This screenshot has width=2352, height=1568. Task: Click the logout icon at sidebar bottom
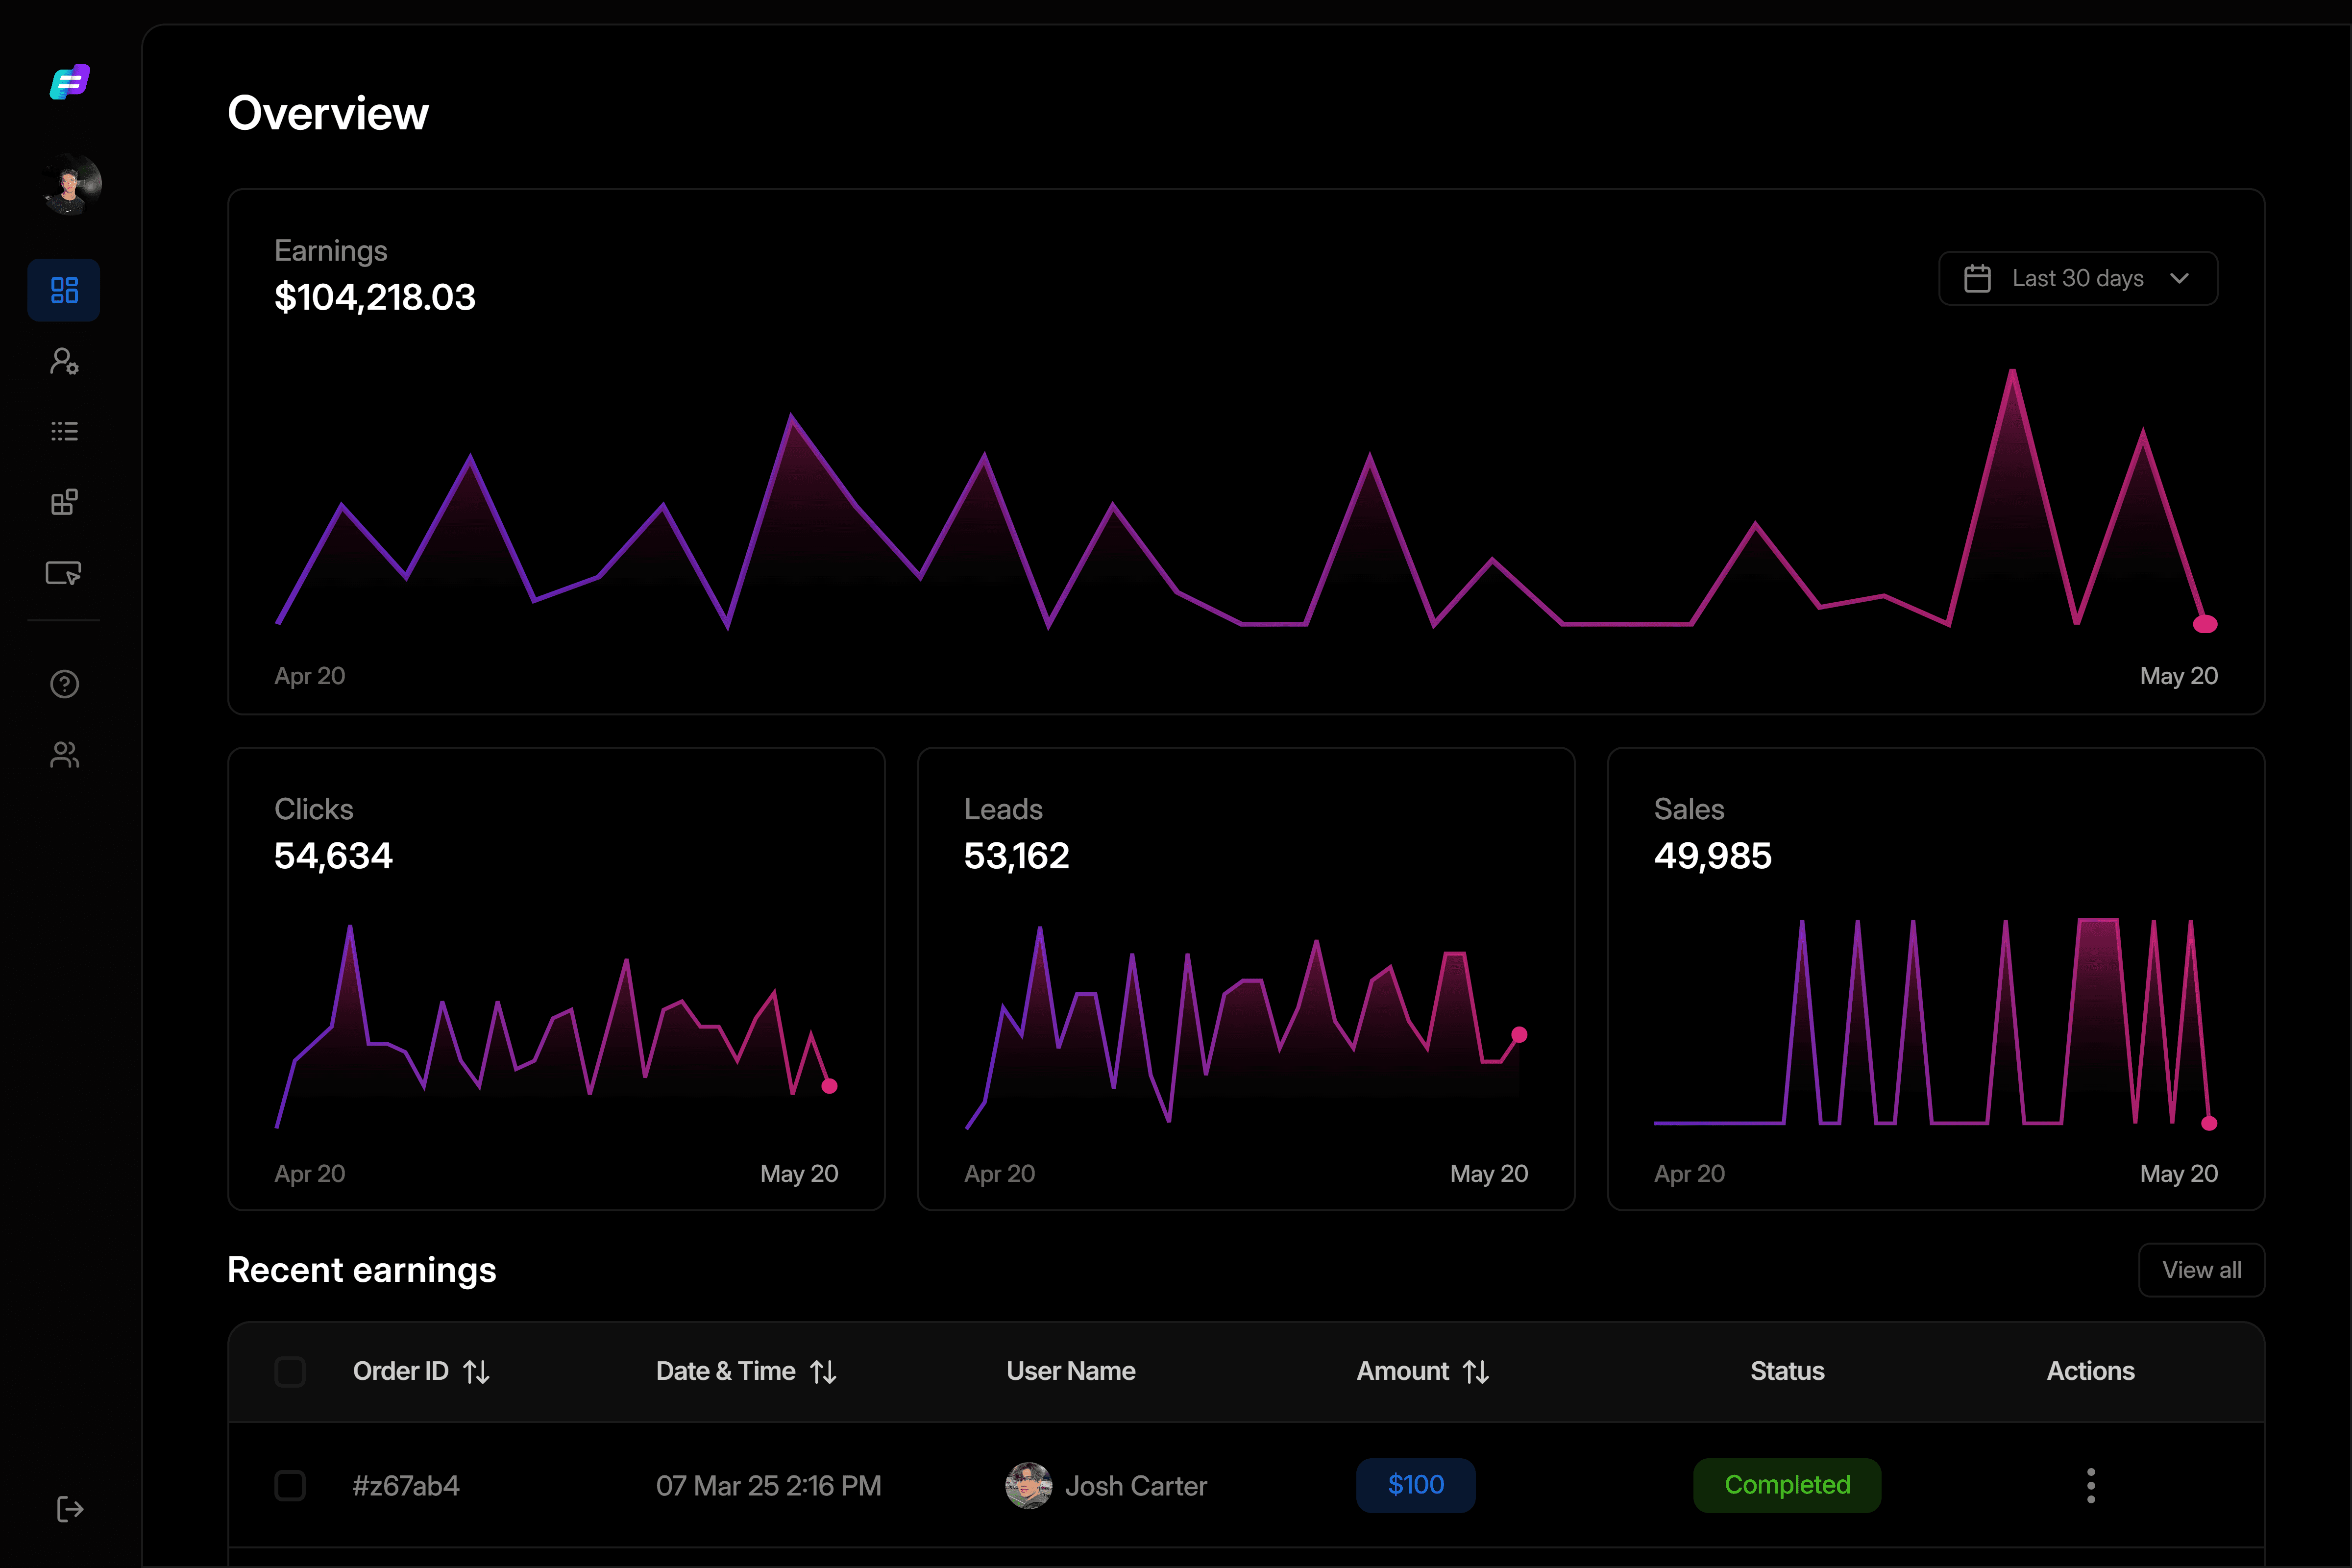[x=69, y=1509]
